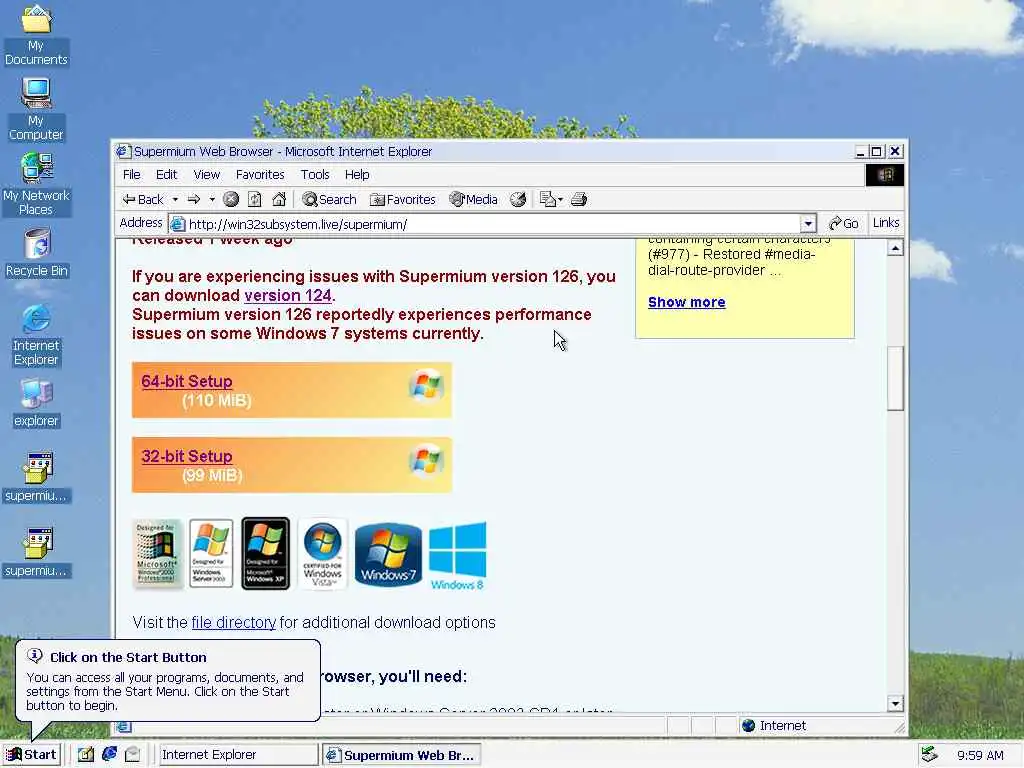Screen dimensions: 1024x768
Task: Select My Network Places desktop icon
Action: tap(36, 184)
